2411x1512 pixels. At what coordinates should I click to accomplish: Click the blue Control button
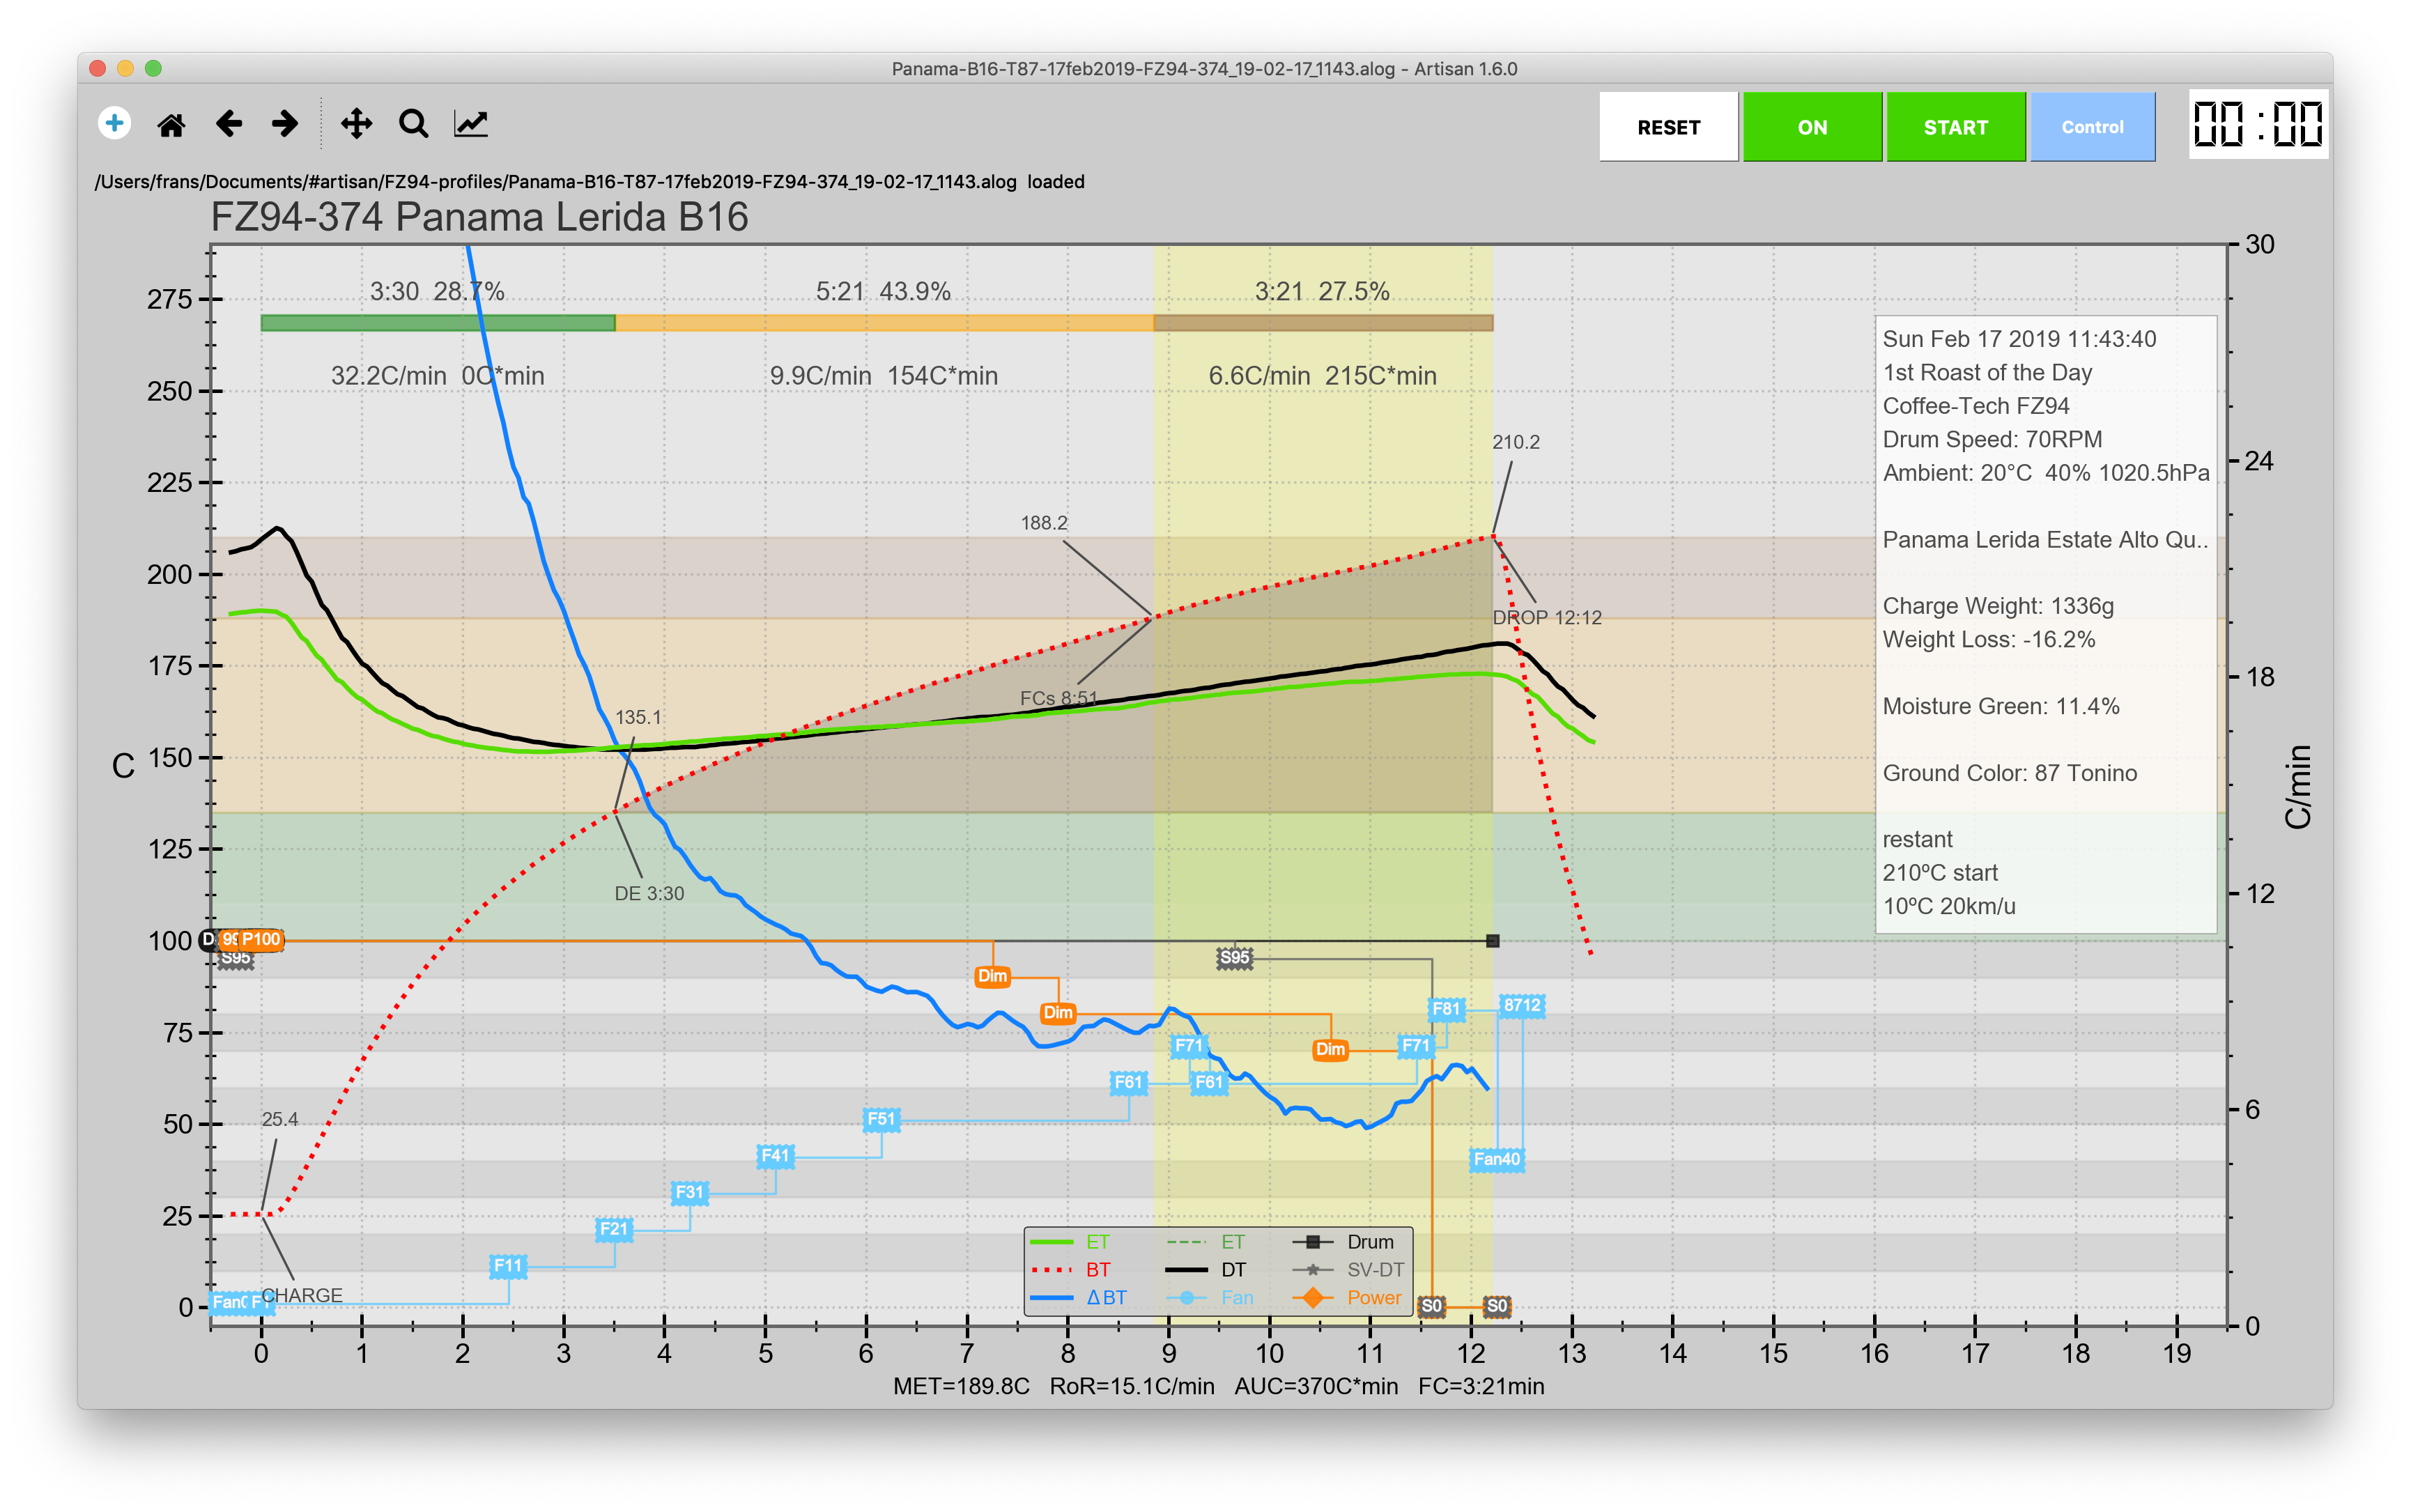(2092, 127)
